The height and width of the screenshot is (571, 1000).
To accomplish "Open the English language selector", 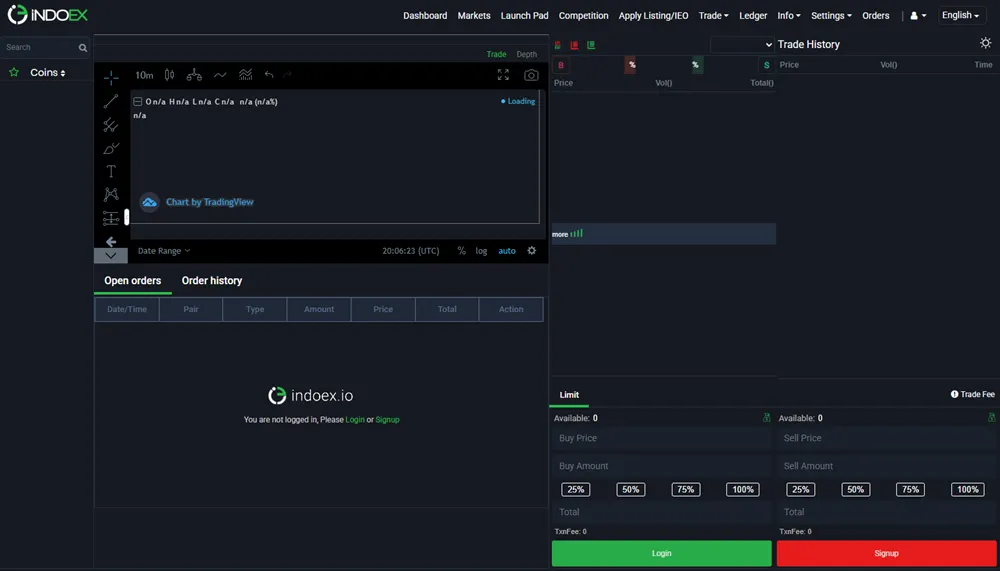I will [960, 15].
